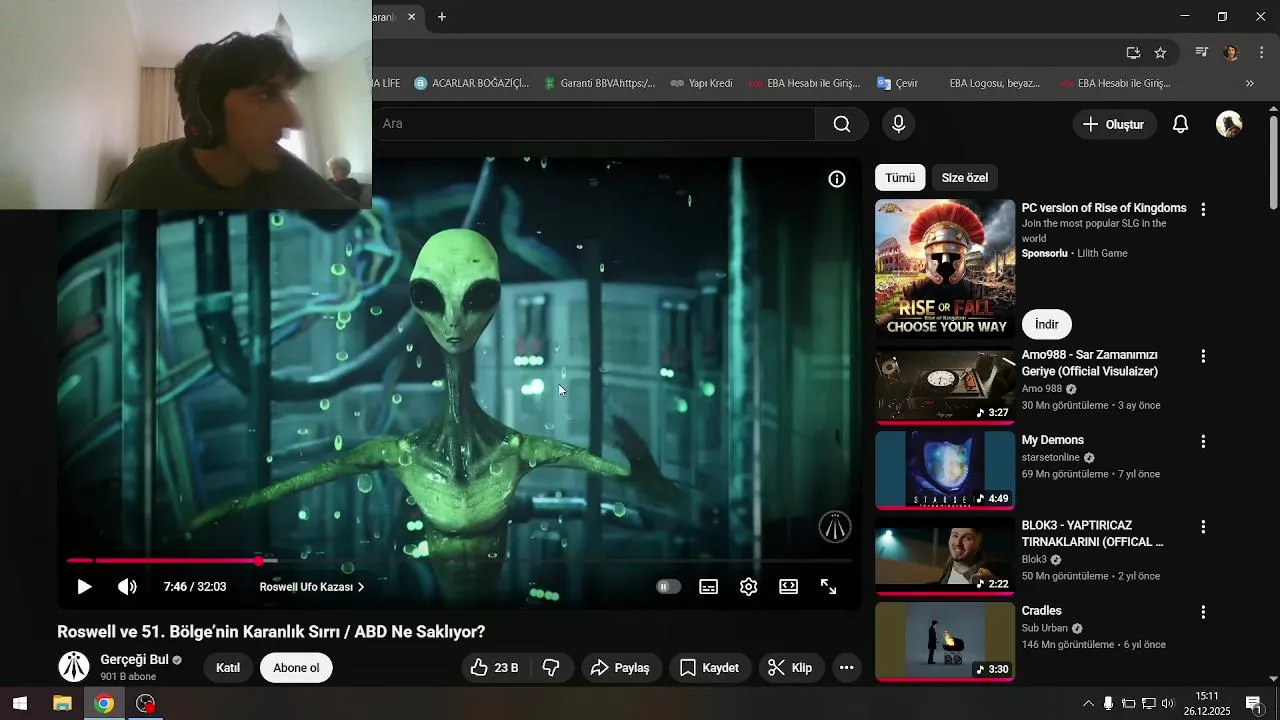Open the Gerçeği Bul channel name link

[x=134, y=660]
